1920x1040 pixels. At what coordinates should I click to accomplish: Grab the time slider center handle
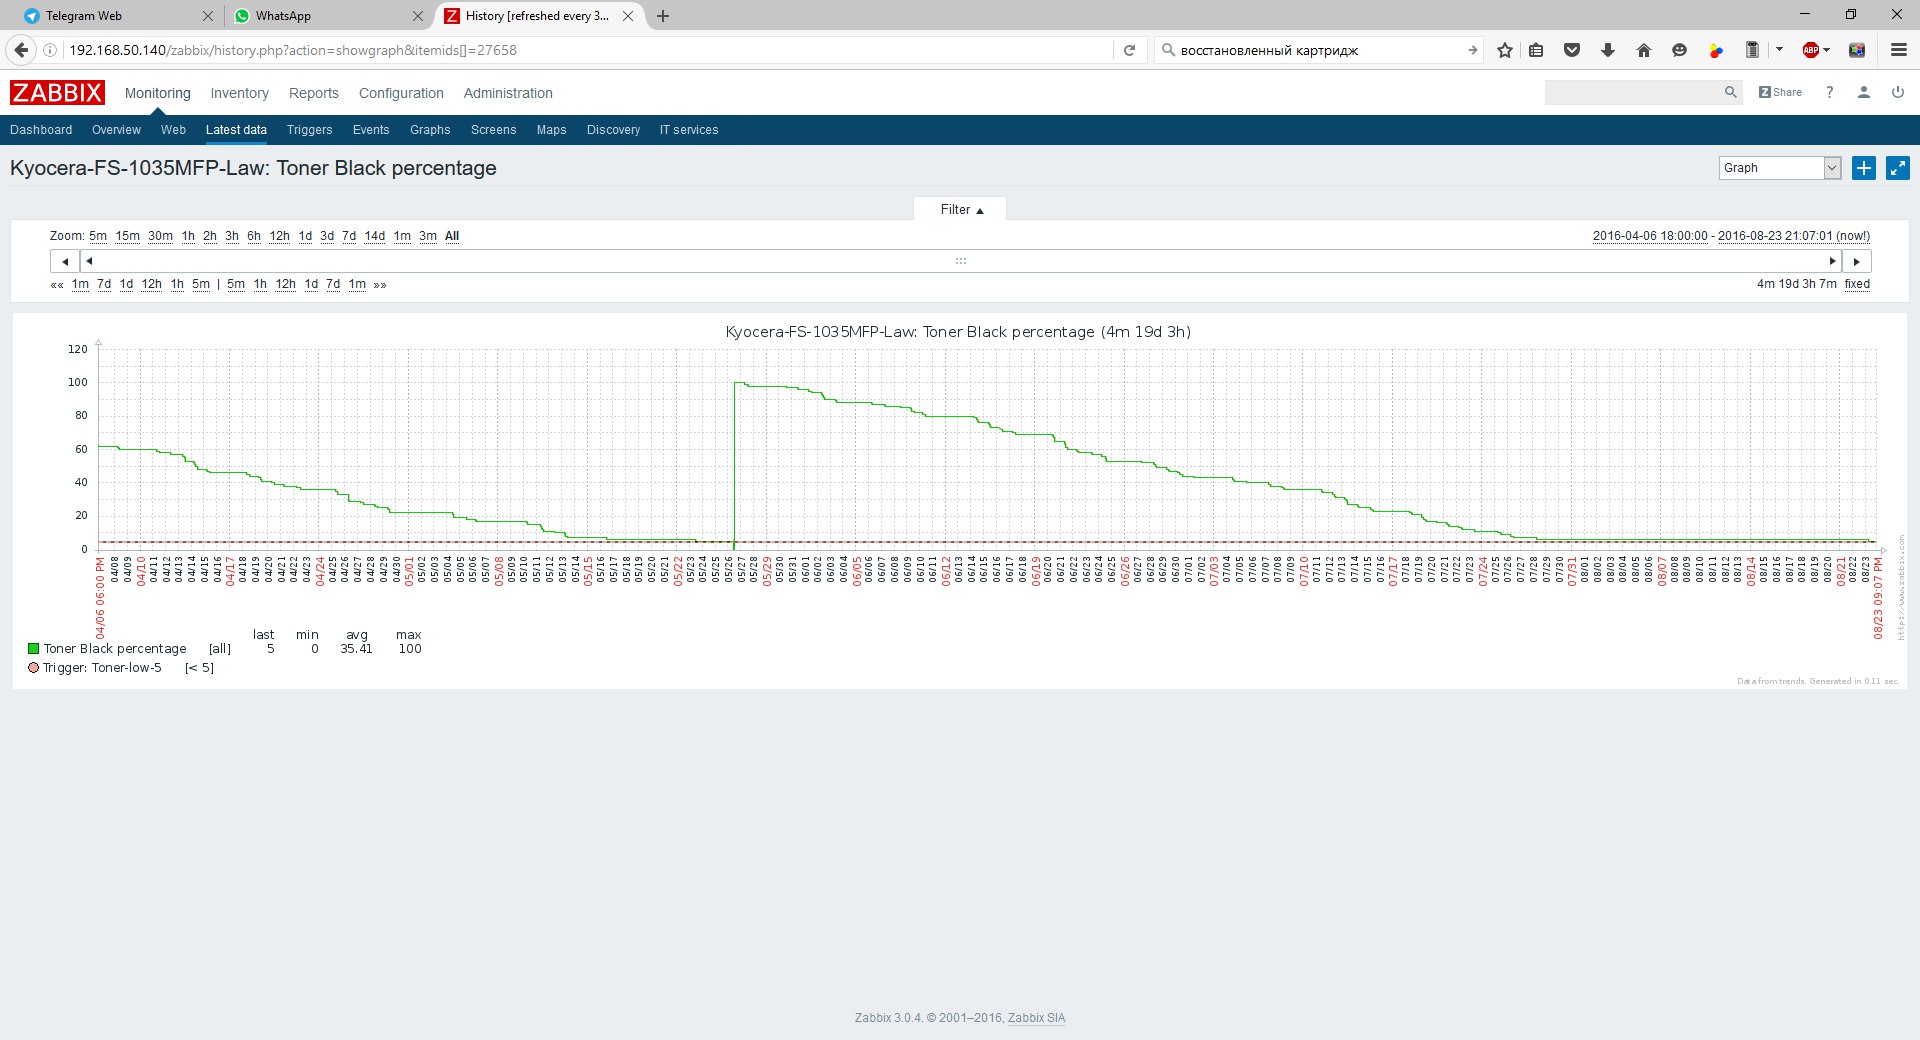coord(961,261)
